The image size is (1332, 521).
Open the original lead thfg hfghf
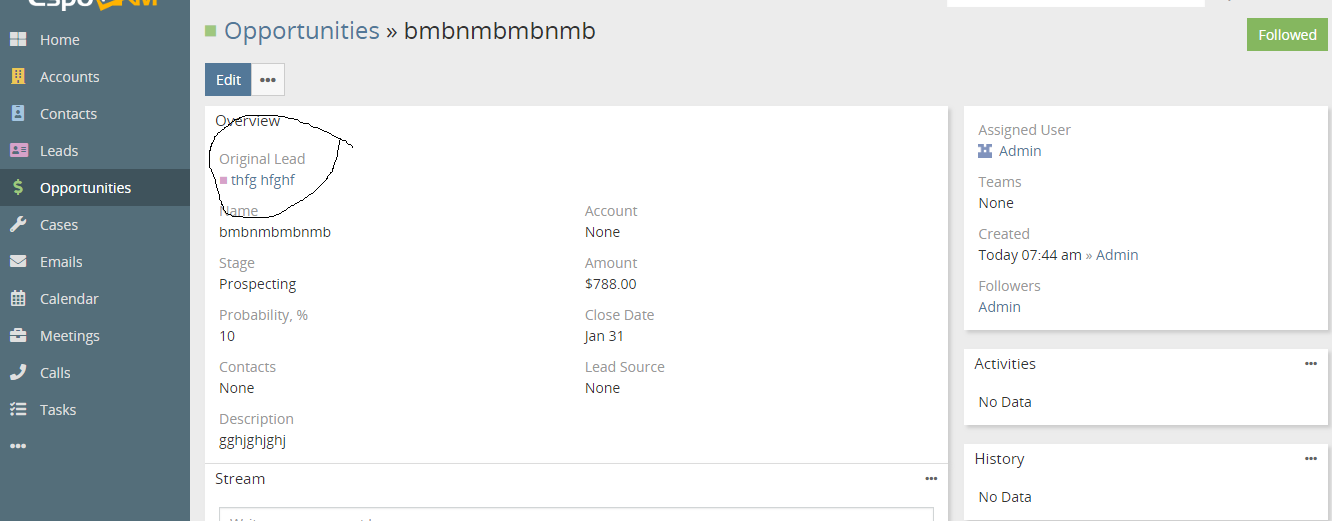point(262,180)
